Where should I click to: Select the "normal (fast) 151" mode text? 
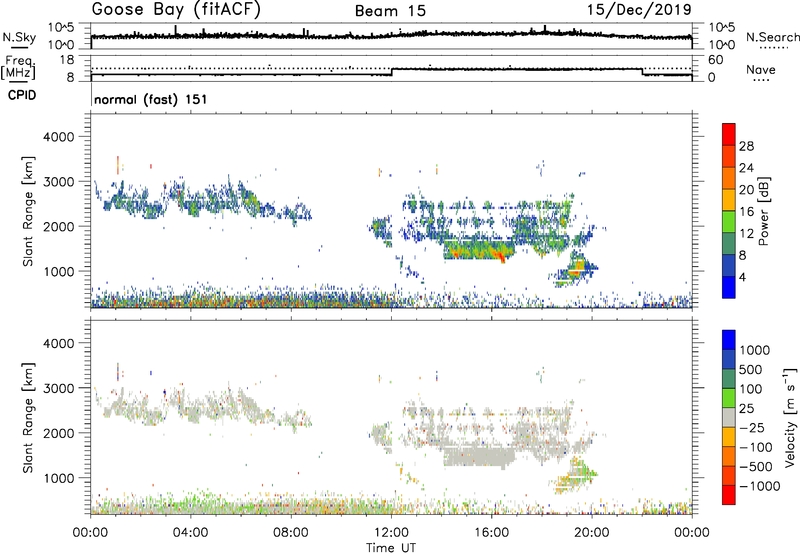(x=151, y=99)
